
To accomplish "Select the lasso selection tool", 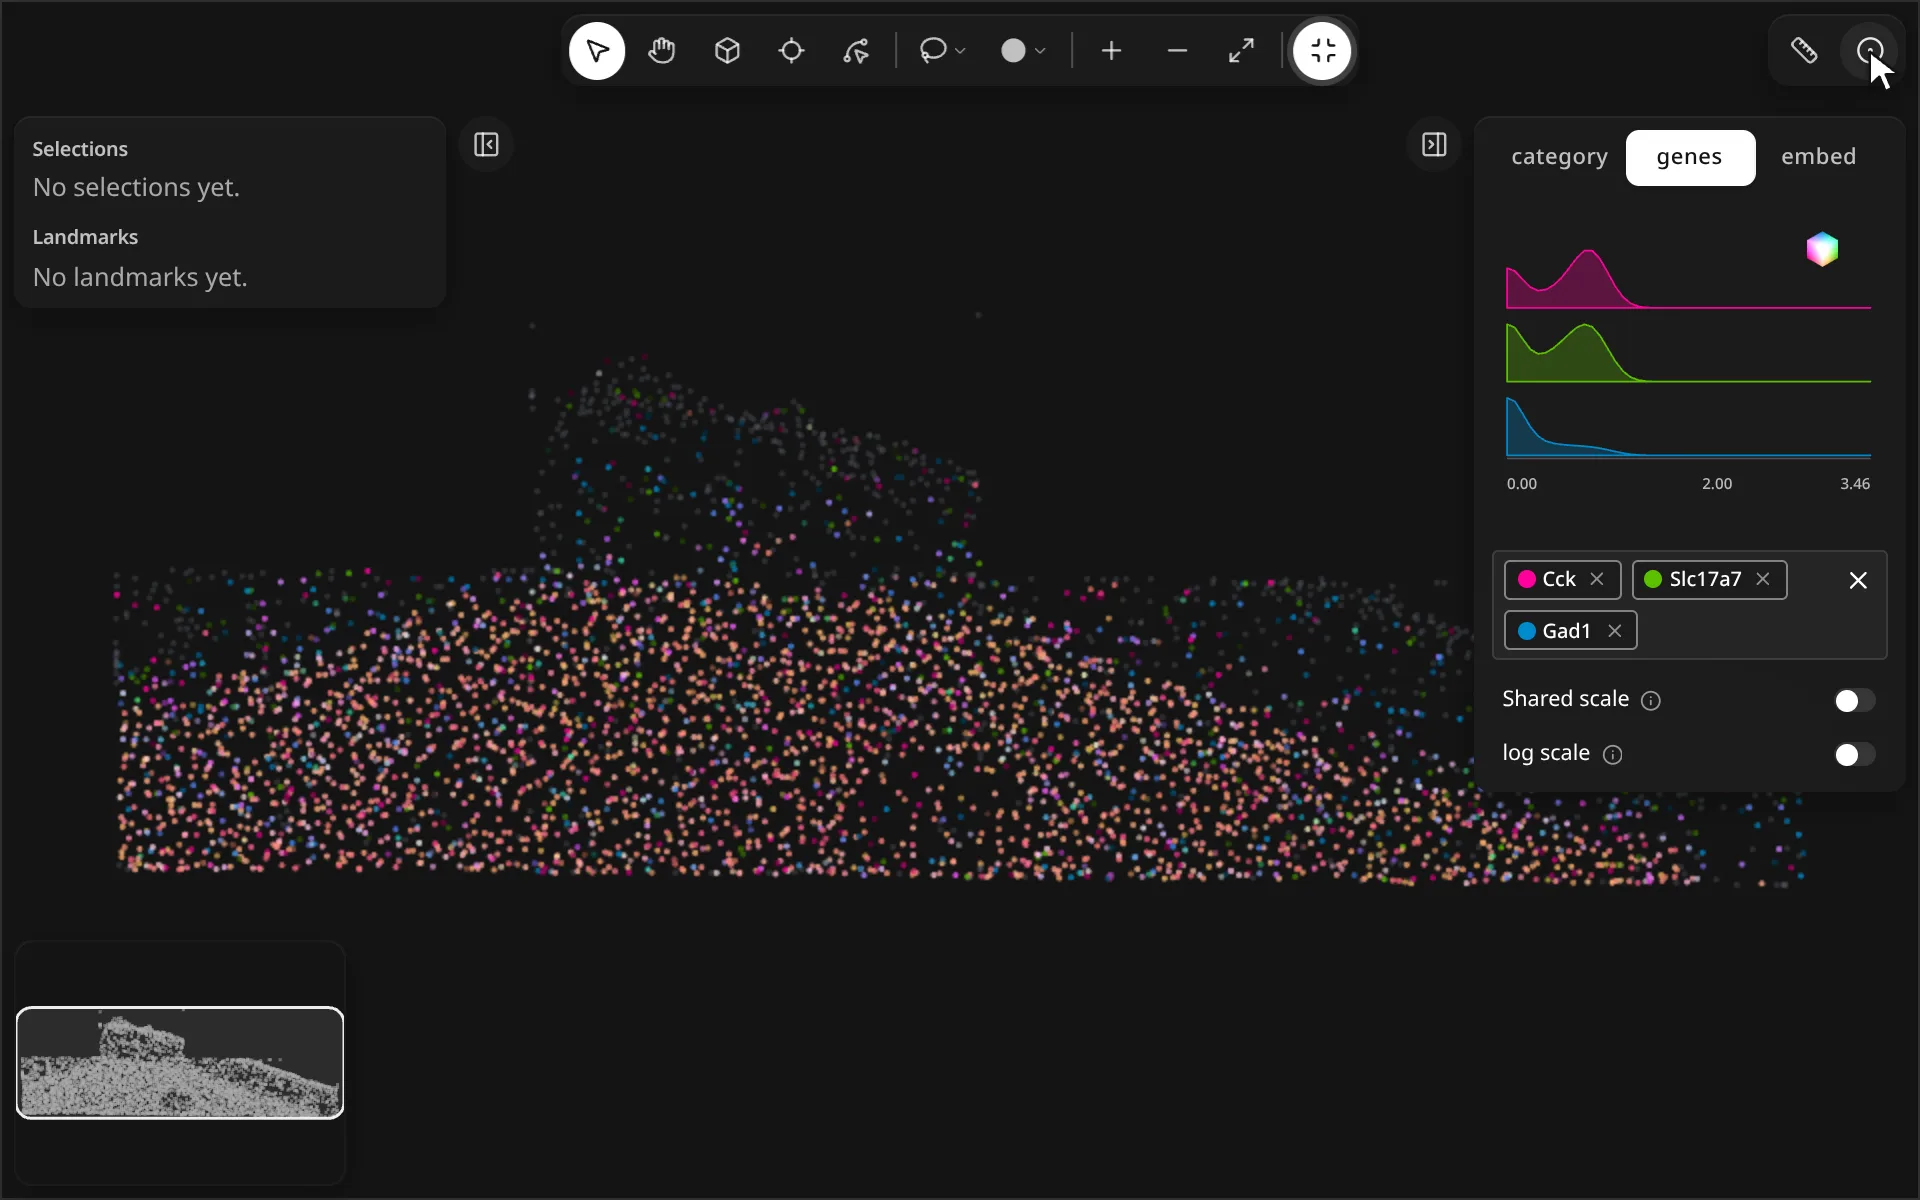I will click(933, 51).
